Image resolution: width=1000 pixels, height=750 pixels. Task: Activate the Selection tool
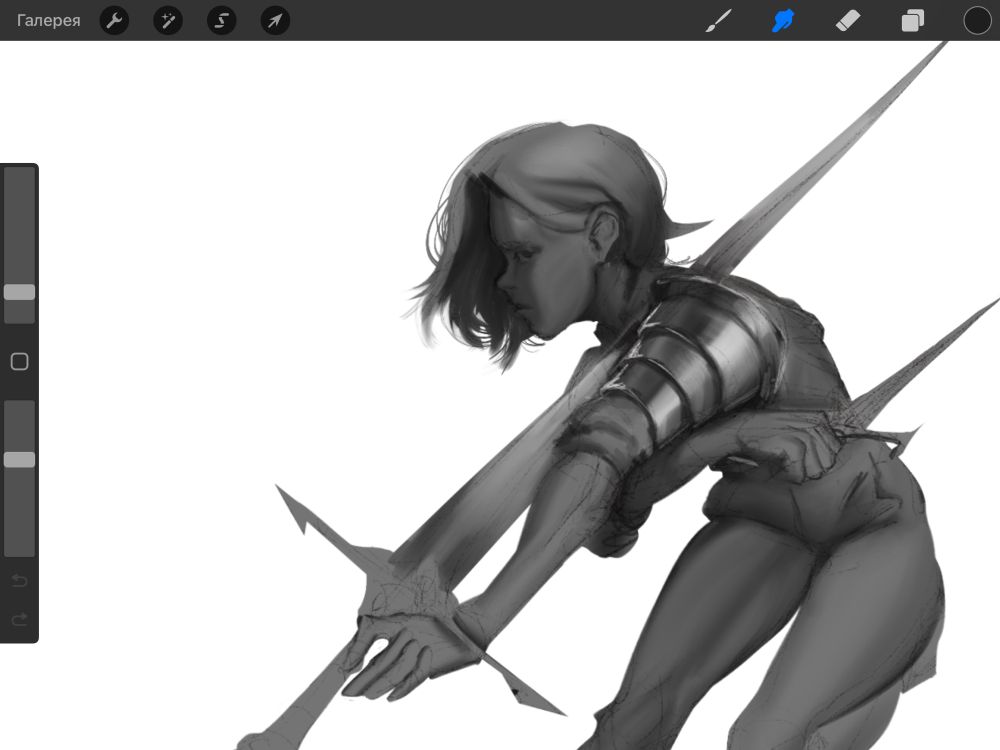click(222, 20)
